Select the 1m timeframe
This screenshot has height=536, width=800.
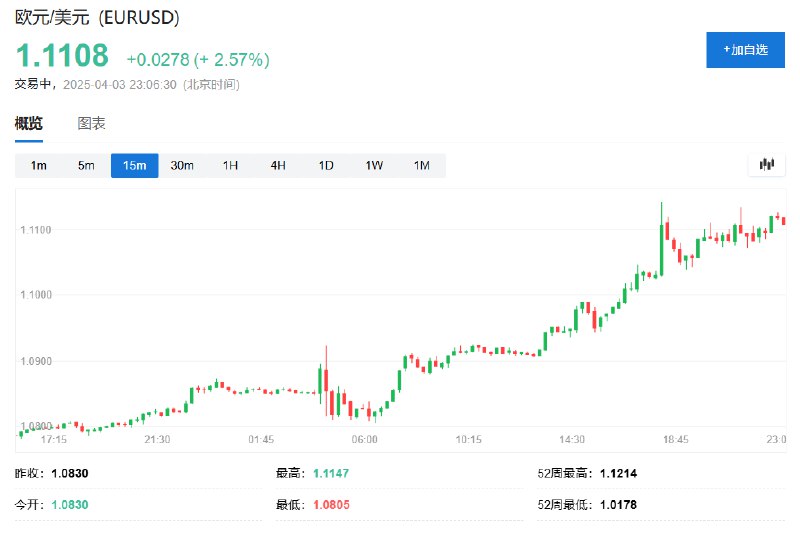[39, 166]
